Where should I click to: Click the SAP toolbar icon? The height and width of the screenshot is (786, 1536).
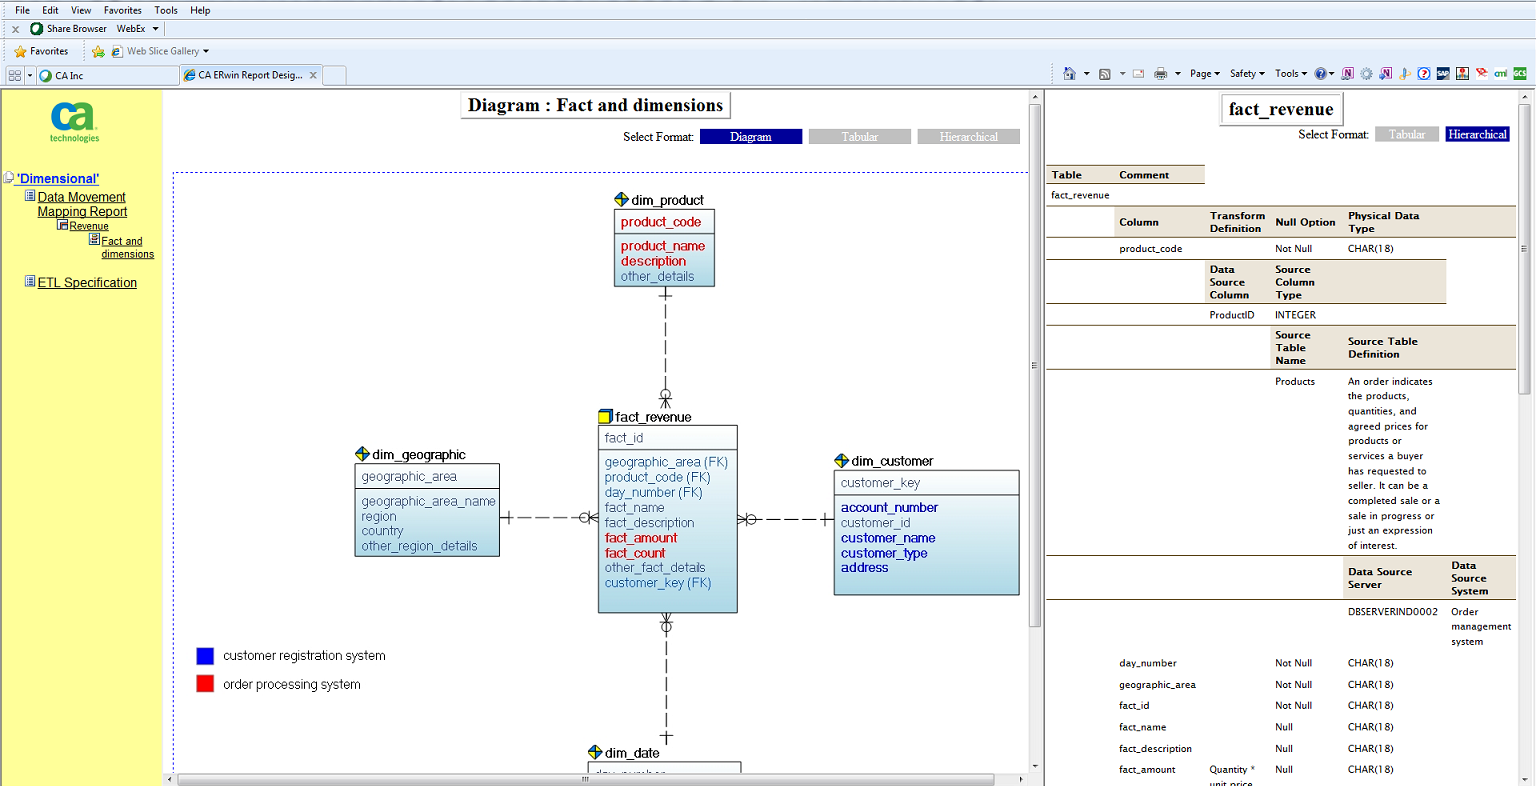(1443, 73)
